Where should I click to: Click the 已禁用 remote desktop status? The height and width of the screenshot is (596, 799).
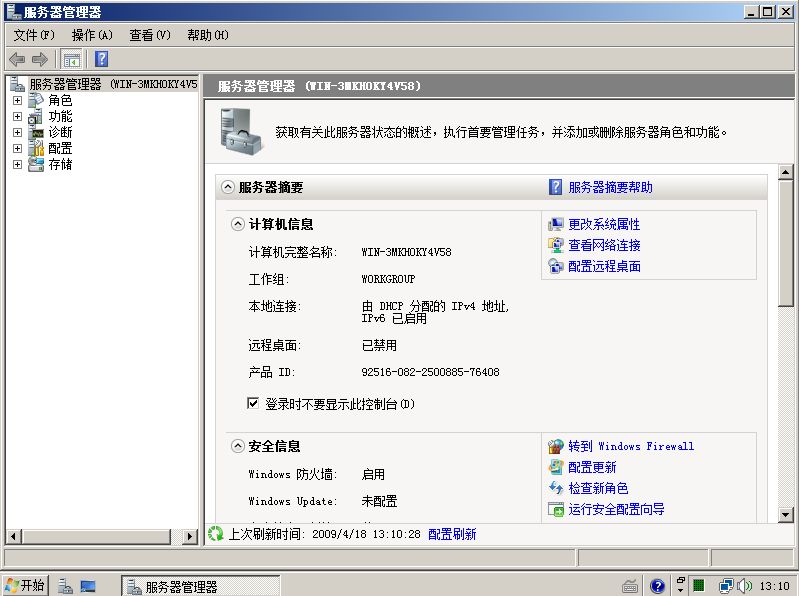click(x=379, y=345)
